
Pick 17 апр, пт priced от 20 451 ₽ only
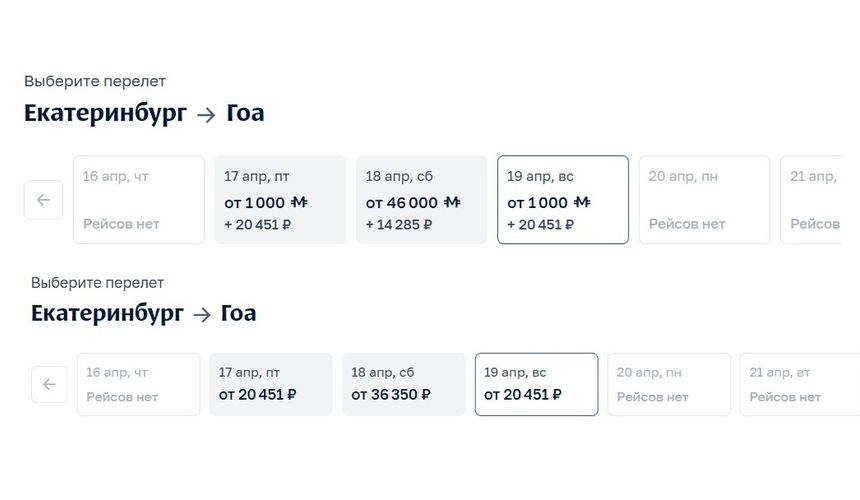(270, 384)
